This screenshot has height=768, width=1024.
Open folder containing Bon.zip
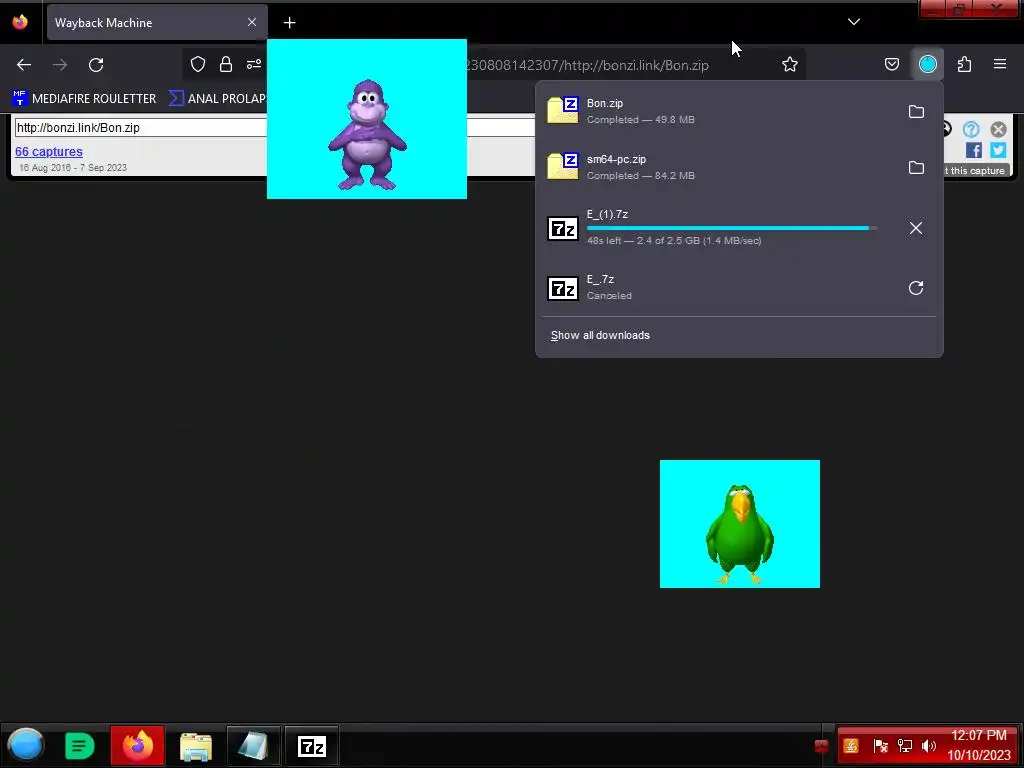coord(916,112)
